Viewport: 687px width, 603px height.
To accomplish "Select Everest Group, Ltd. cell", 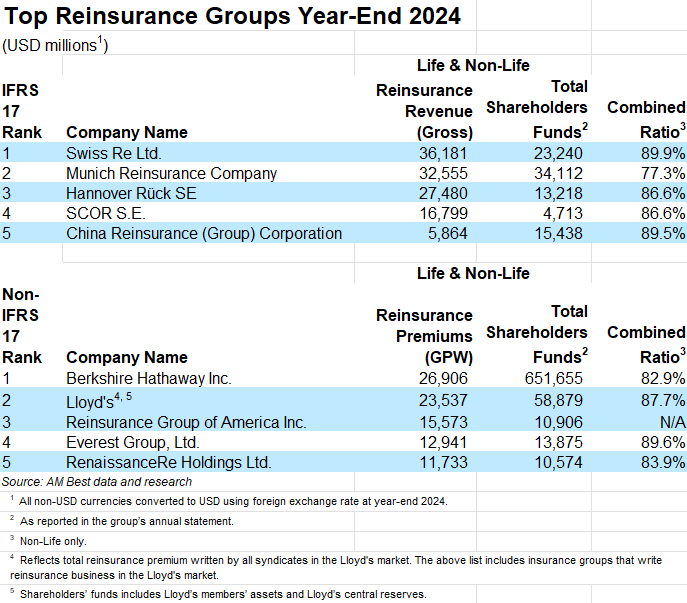I will point(133,443).
